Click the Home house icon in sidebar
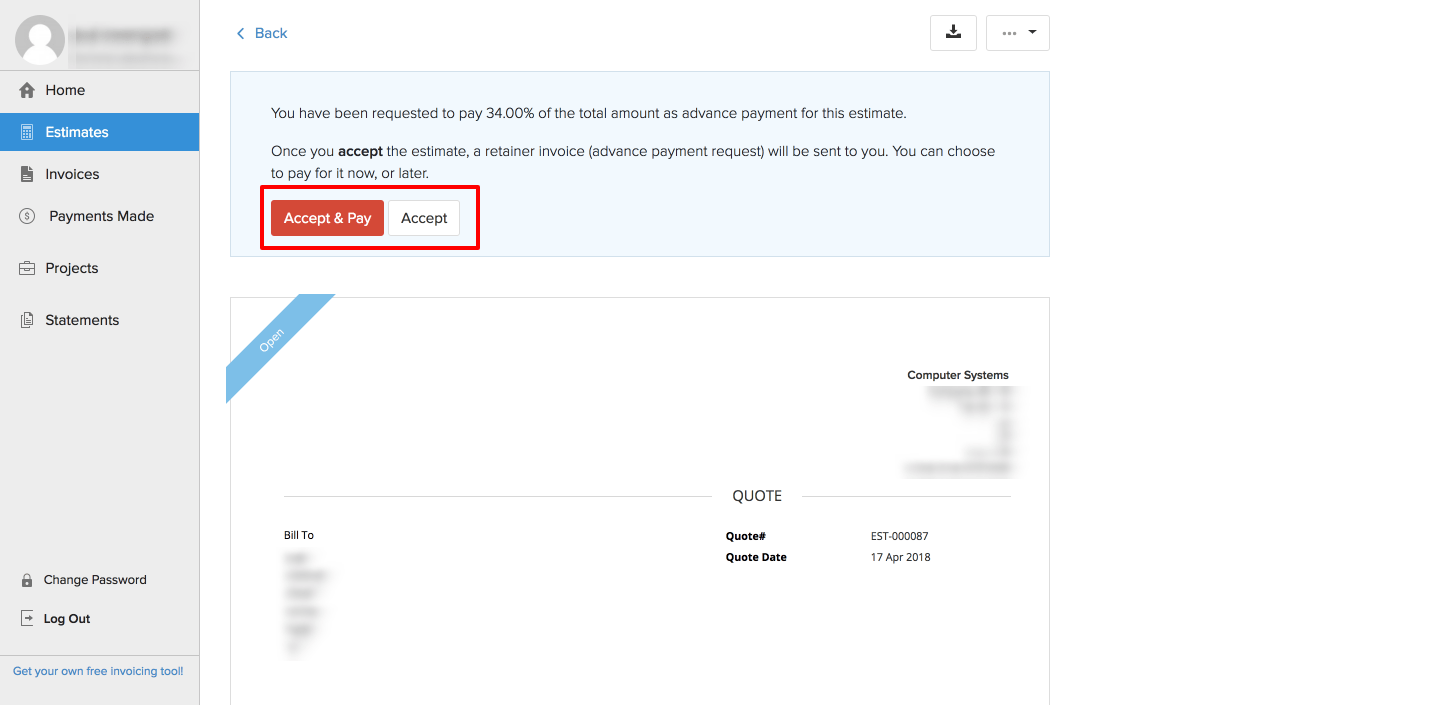The height and width of the screenshot is (705, 1439). click(x=27, y=90)
